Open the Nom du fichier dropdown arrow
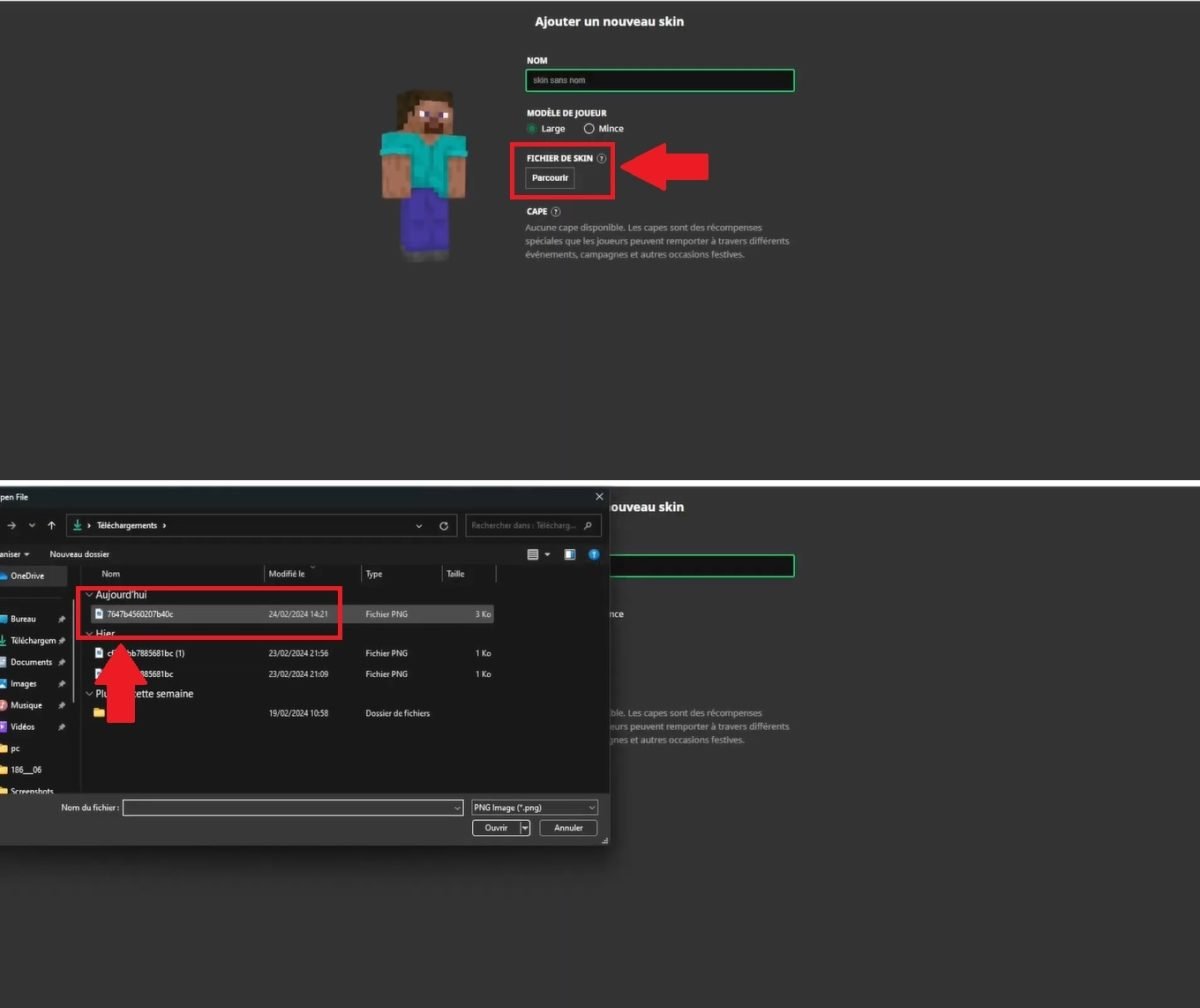1200x1008 pixels. click(457, 808)
